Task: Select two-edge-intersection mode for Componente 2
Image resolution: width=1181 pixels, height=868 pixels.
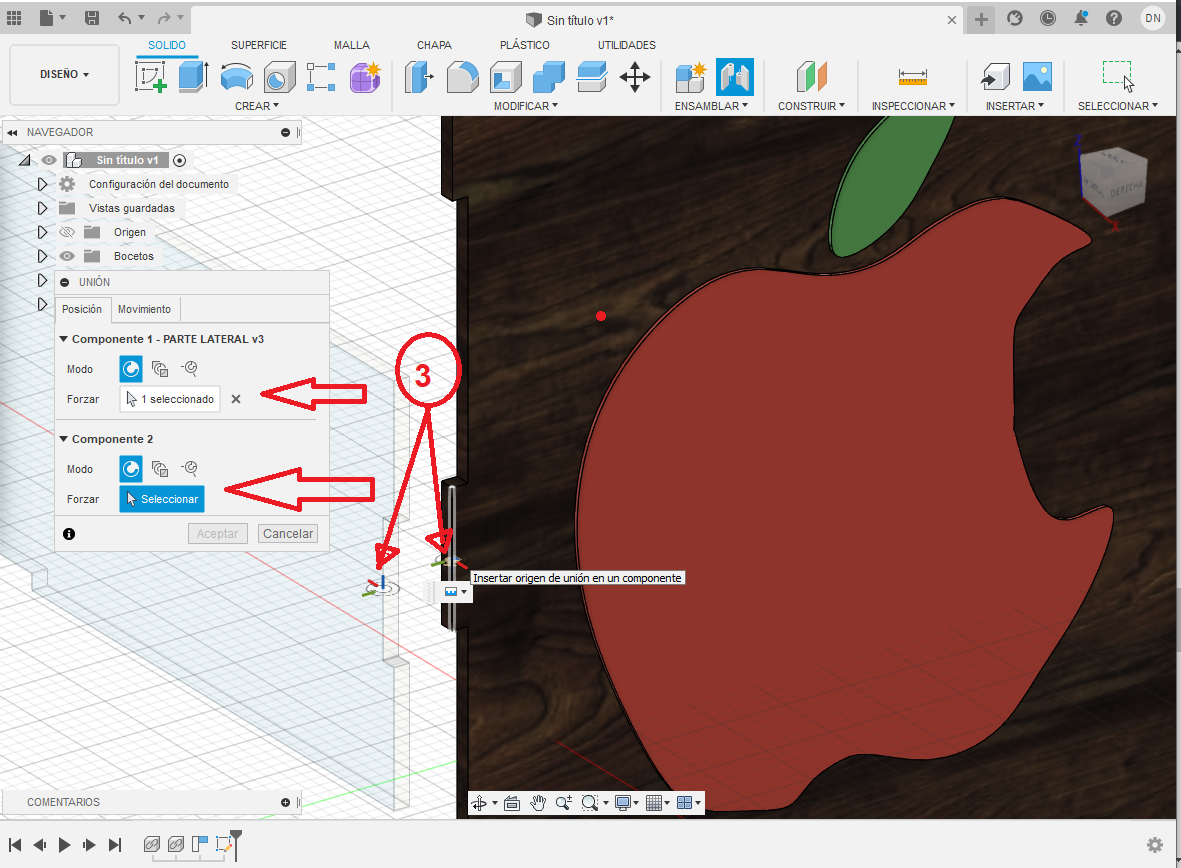Action: (189, 469)
